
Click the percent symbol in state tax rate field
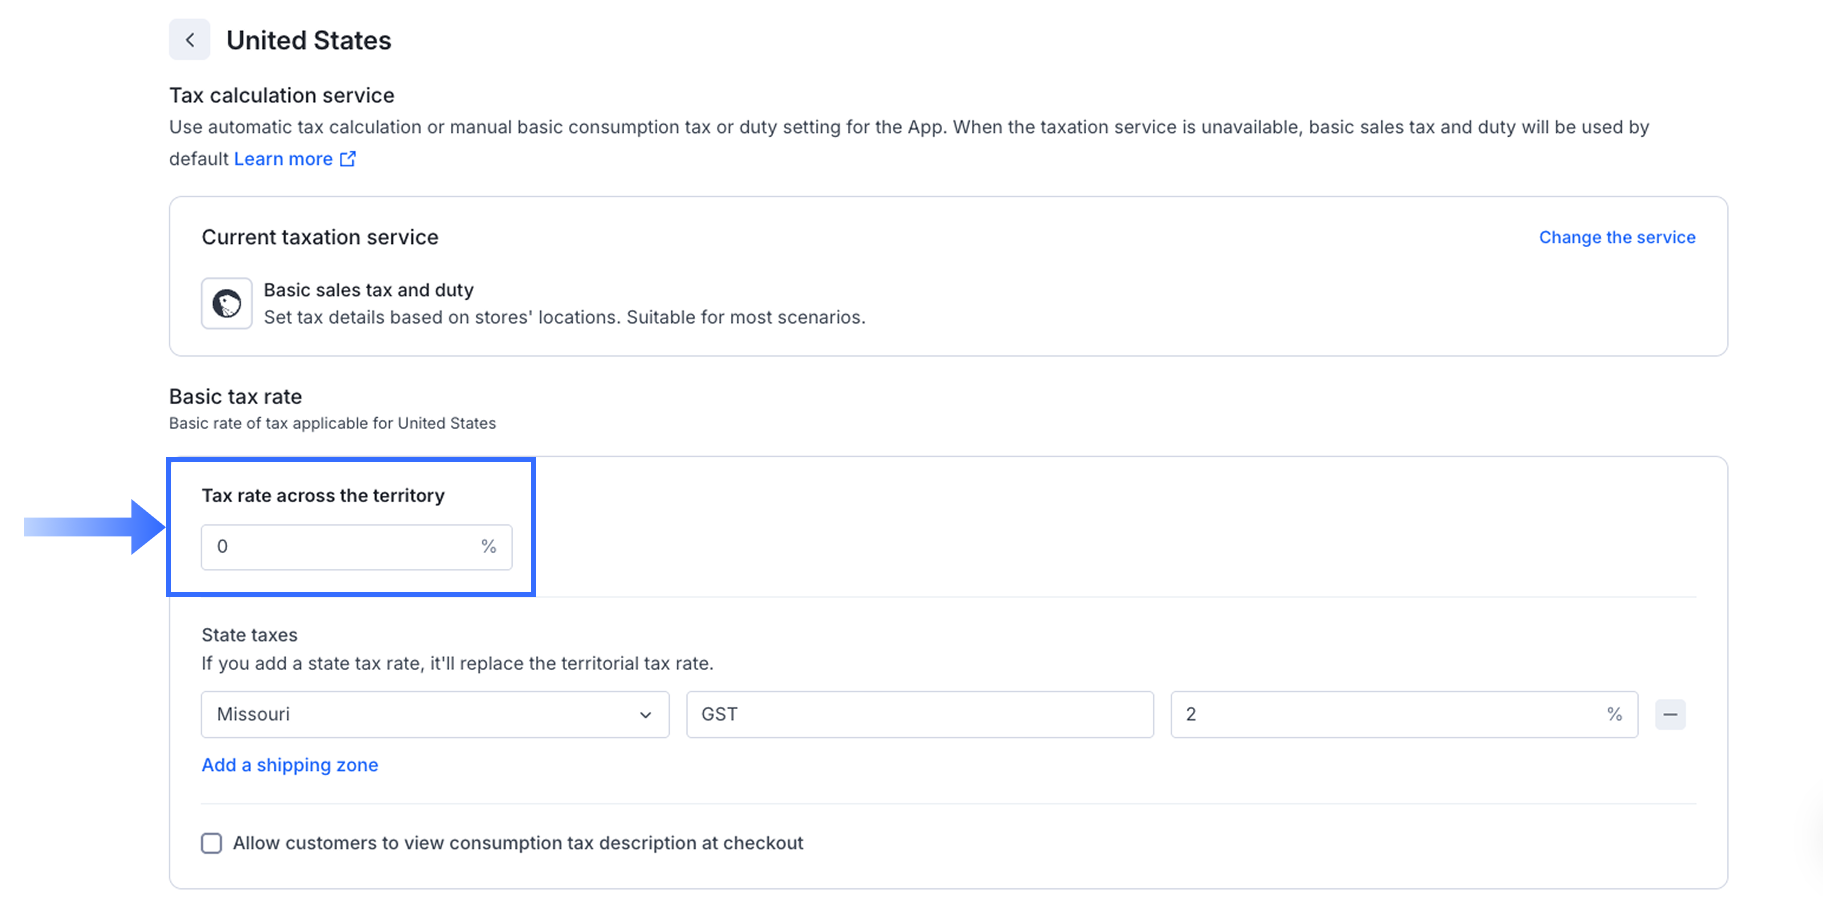(1614, 715)
